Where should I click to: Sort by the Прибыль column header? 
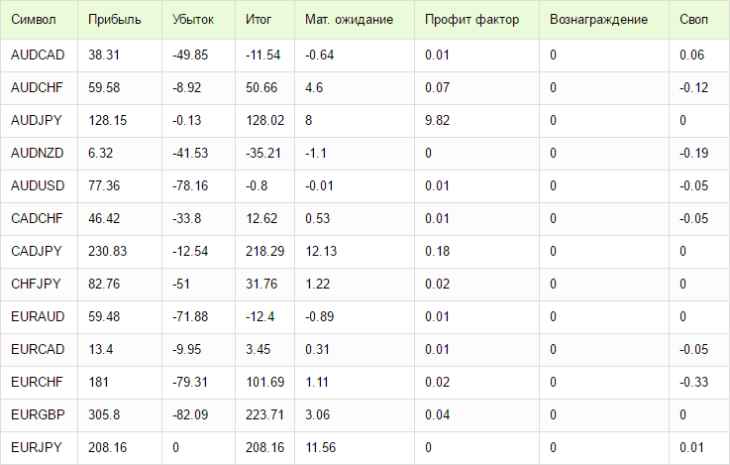tap(115, 20)
